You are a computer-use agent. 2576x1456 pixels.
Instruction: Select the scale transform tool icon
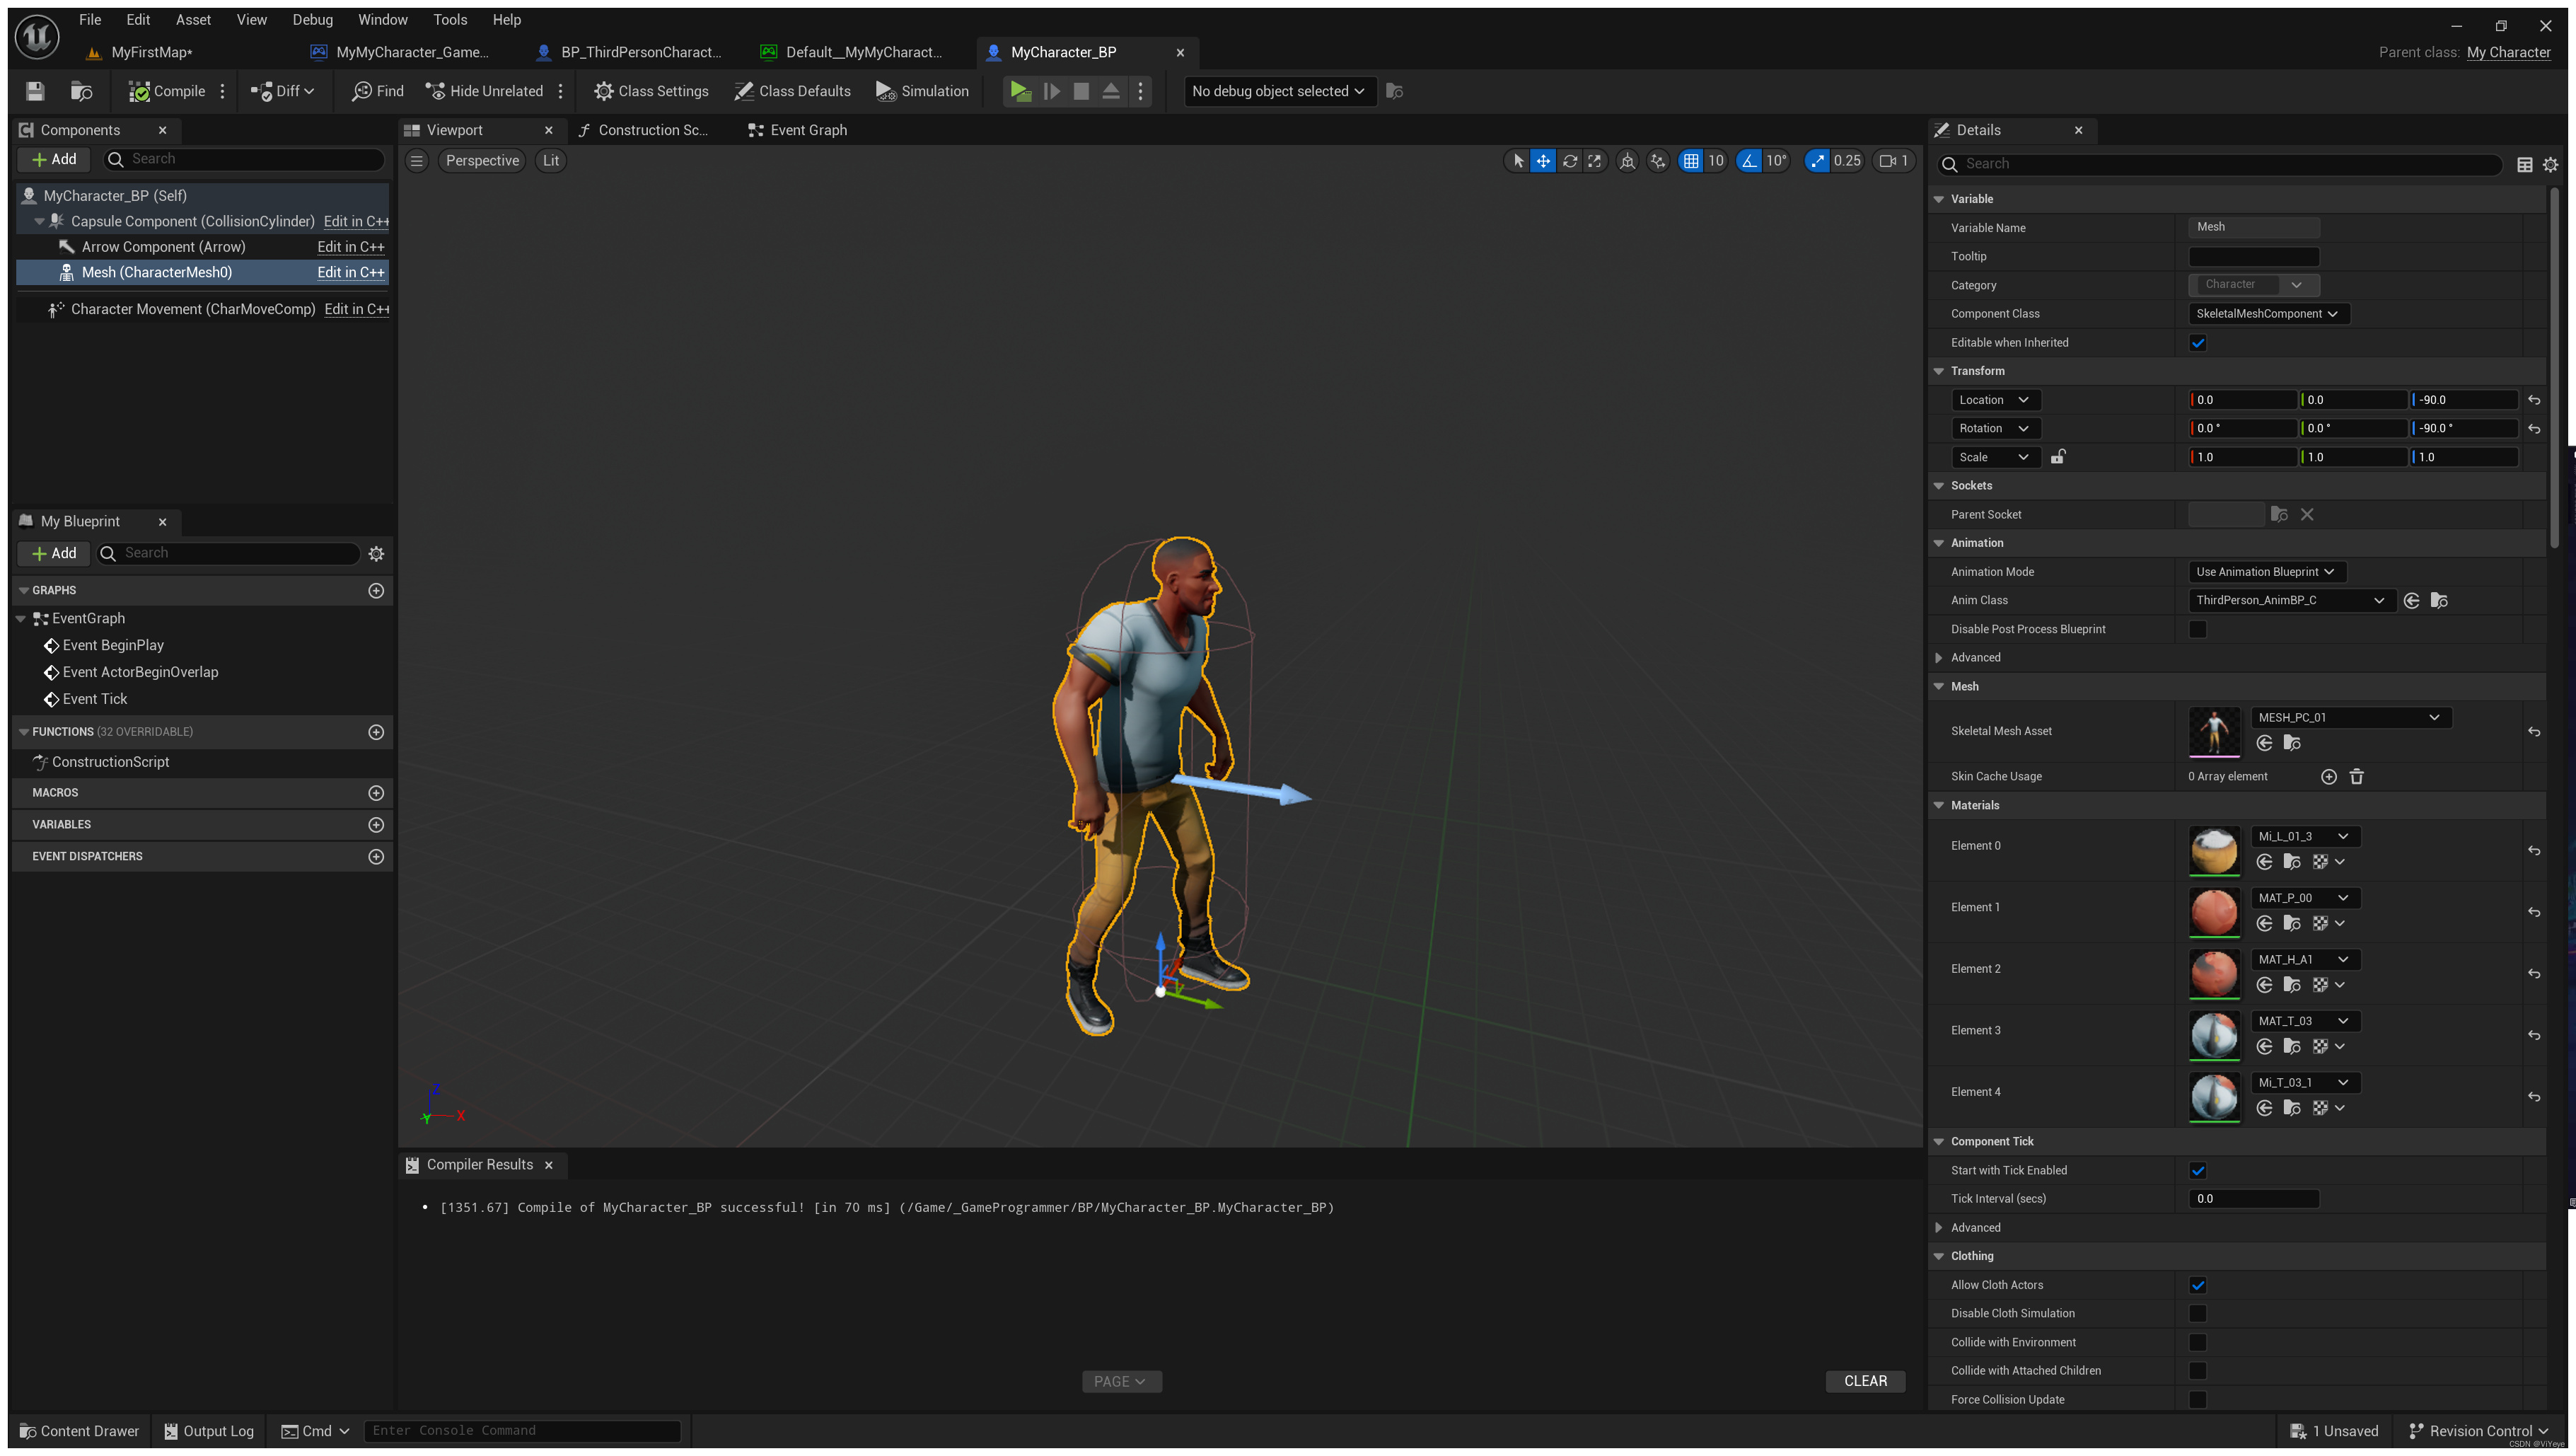point(1595,161)
